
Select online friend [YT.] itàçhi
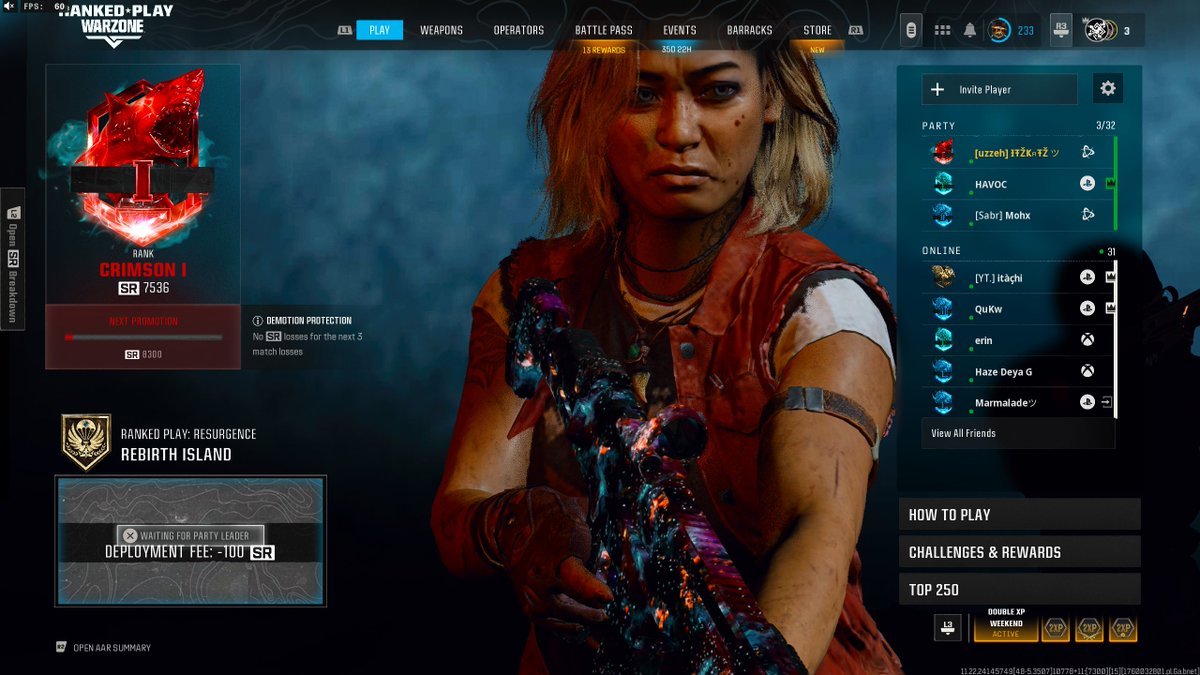pyautogui.click(x=1016, y=278)
